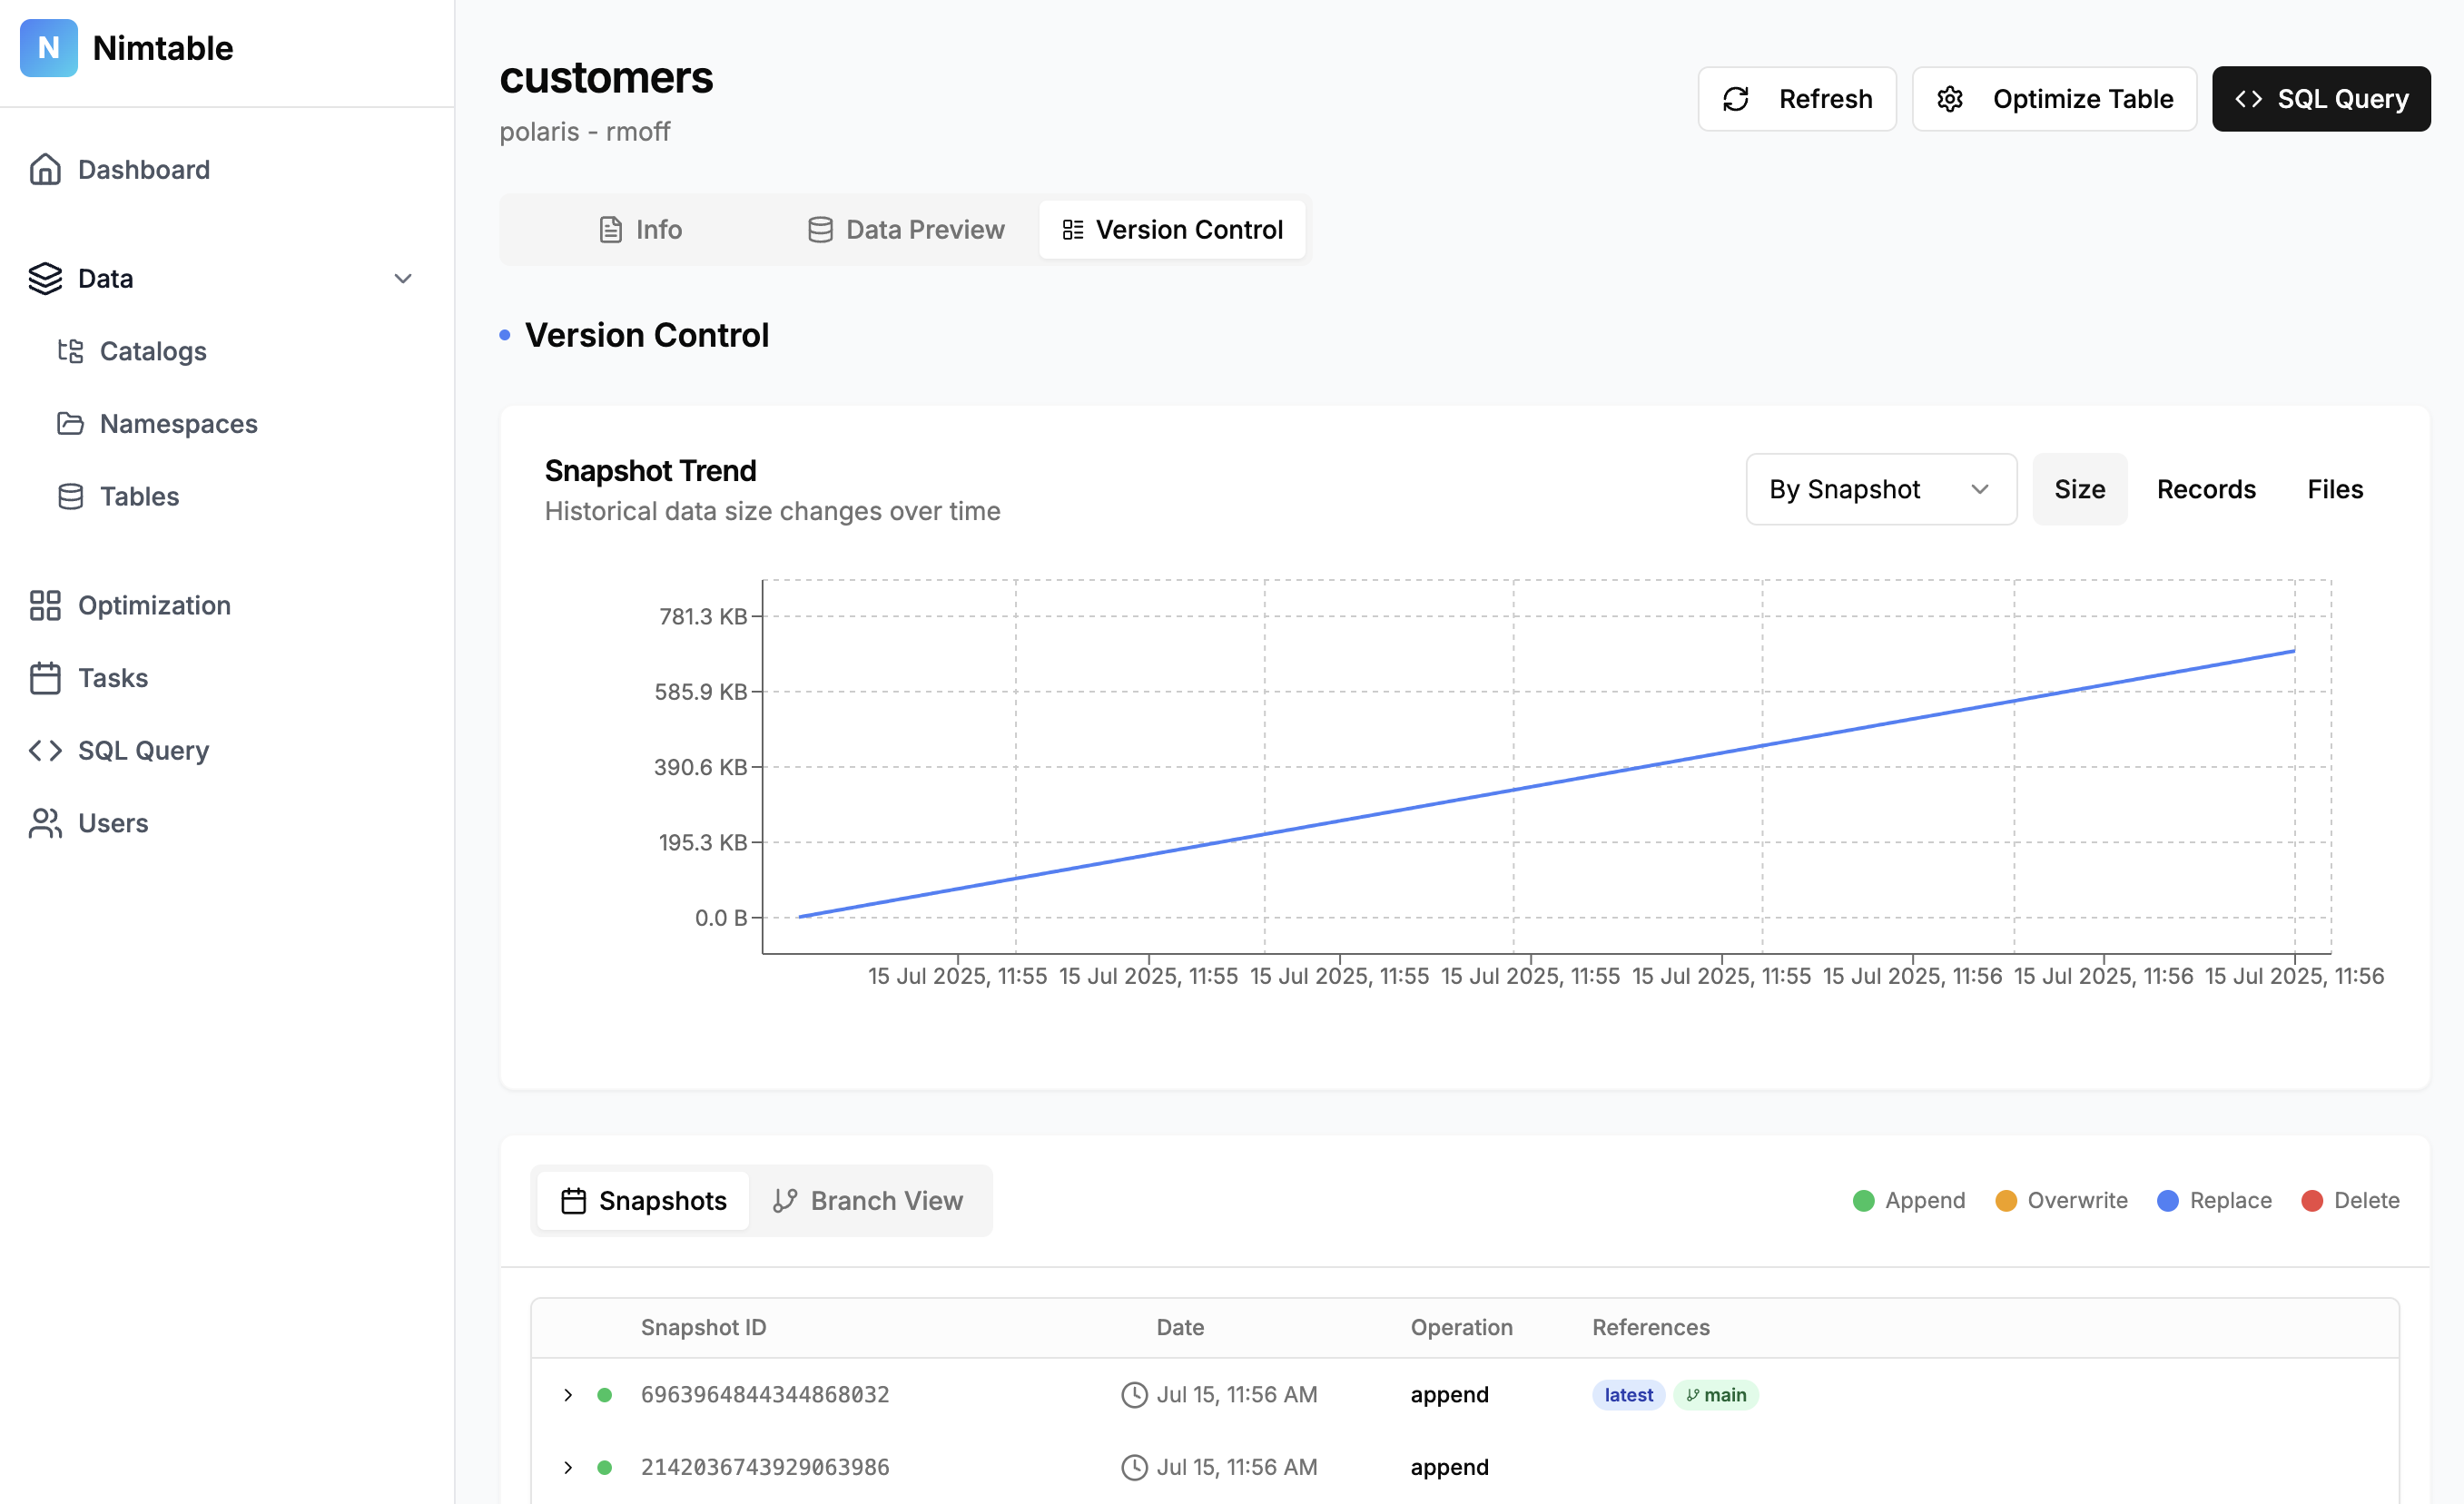Switch to the Data Preview tab

(x=906, y=230)
